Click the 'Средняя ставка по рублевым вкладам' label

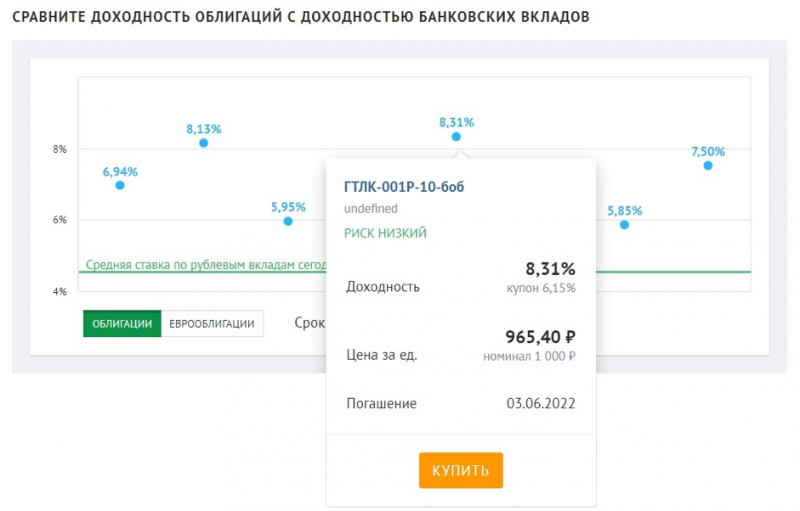(200, 265)
